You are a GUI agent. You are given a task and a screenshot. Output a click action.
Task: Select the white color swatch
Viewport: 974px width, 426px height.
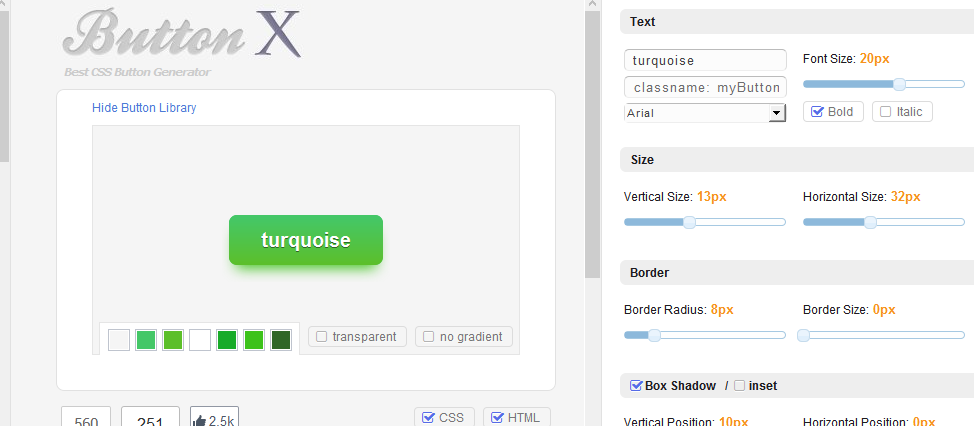(200, 340)
